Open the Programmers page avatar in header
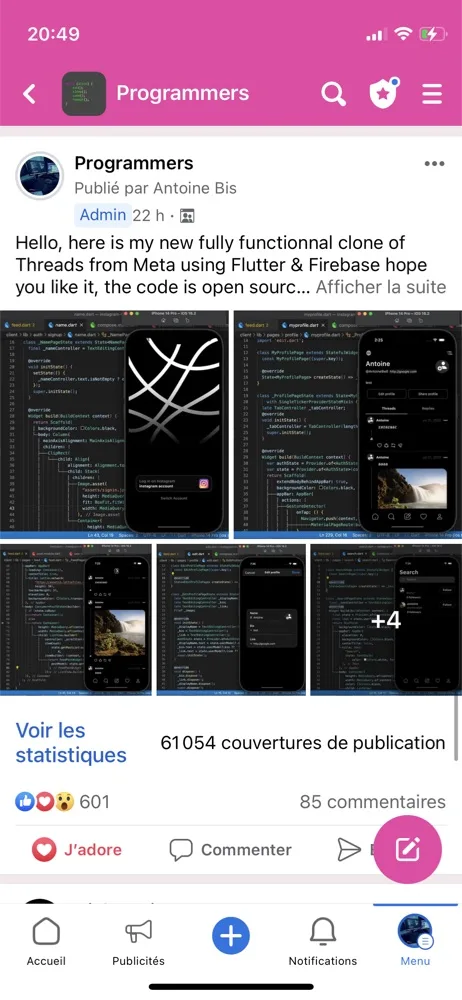462x1000 pixels. 84,94
